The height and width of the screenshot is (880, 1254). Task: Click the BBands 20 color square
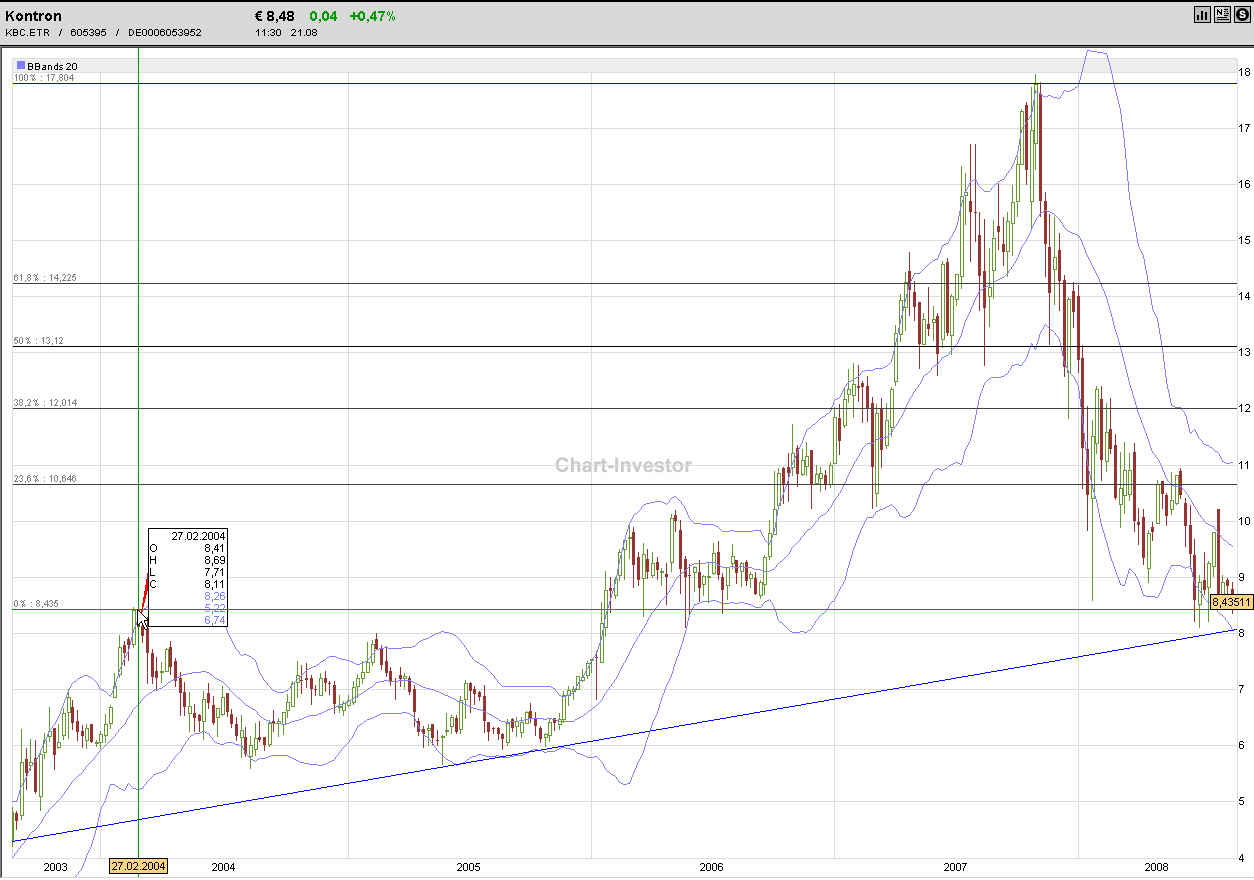pos(21,66)
